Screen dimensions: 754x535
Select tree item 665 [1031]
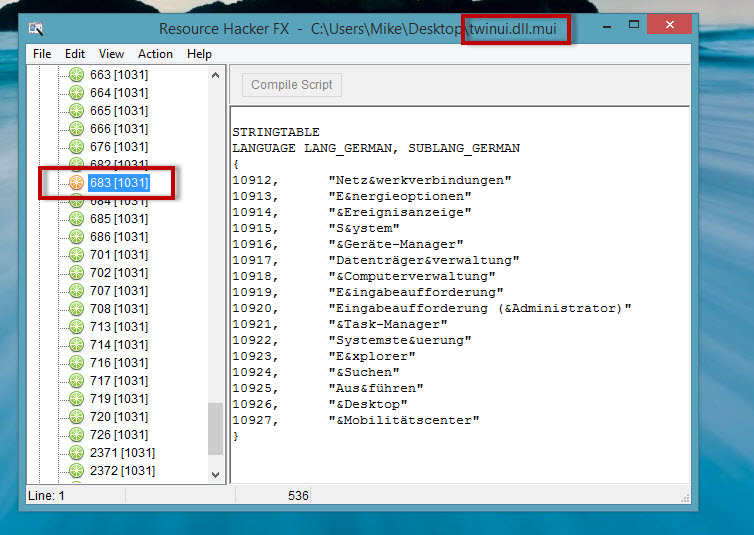point(119,111)
